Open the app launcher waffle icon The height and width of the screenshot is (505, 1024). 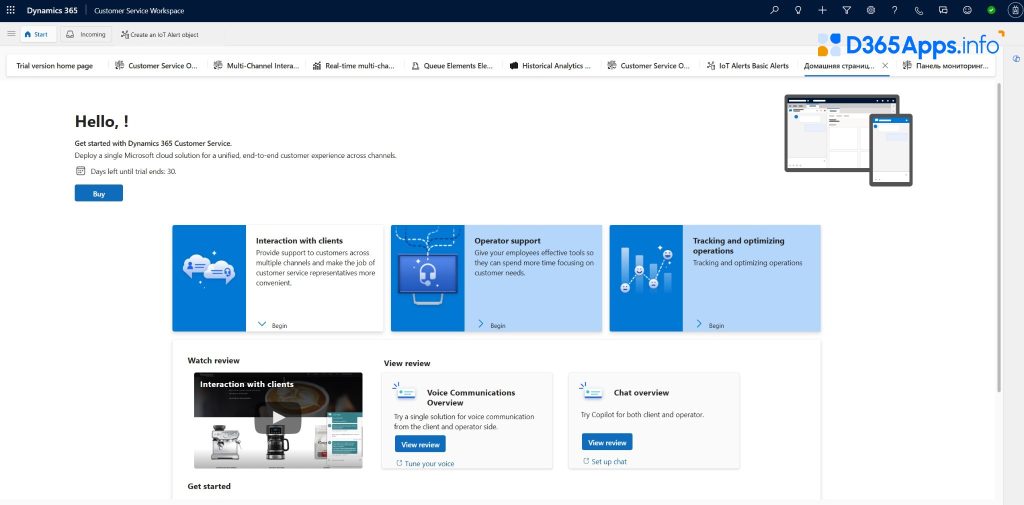pos(10,10)
